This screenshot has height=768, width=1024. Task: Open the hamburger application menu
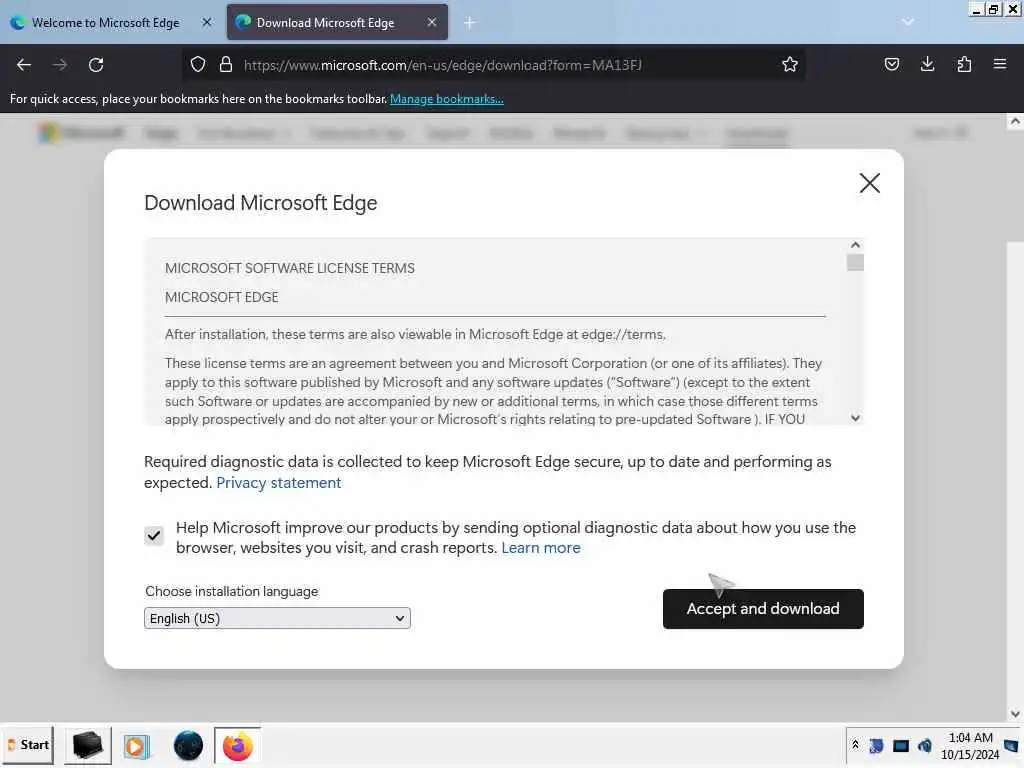point(999,64)
